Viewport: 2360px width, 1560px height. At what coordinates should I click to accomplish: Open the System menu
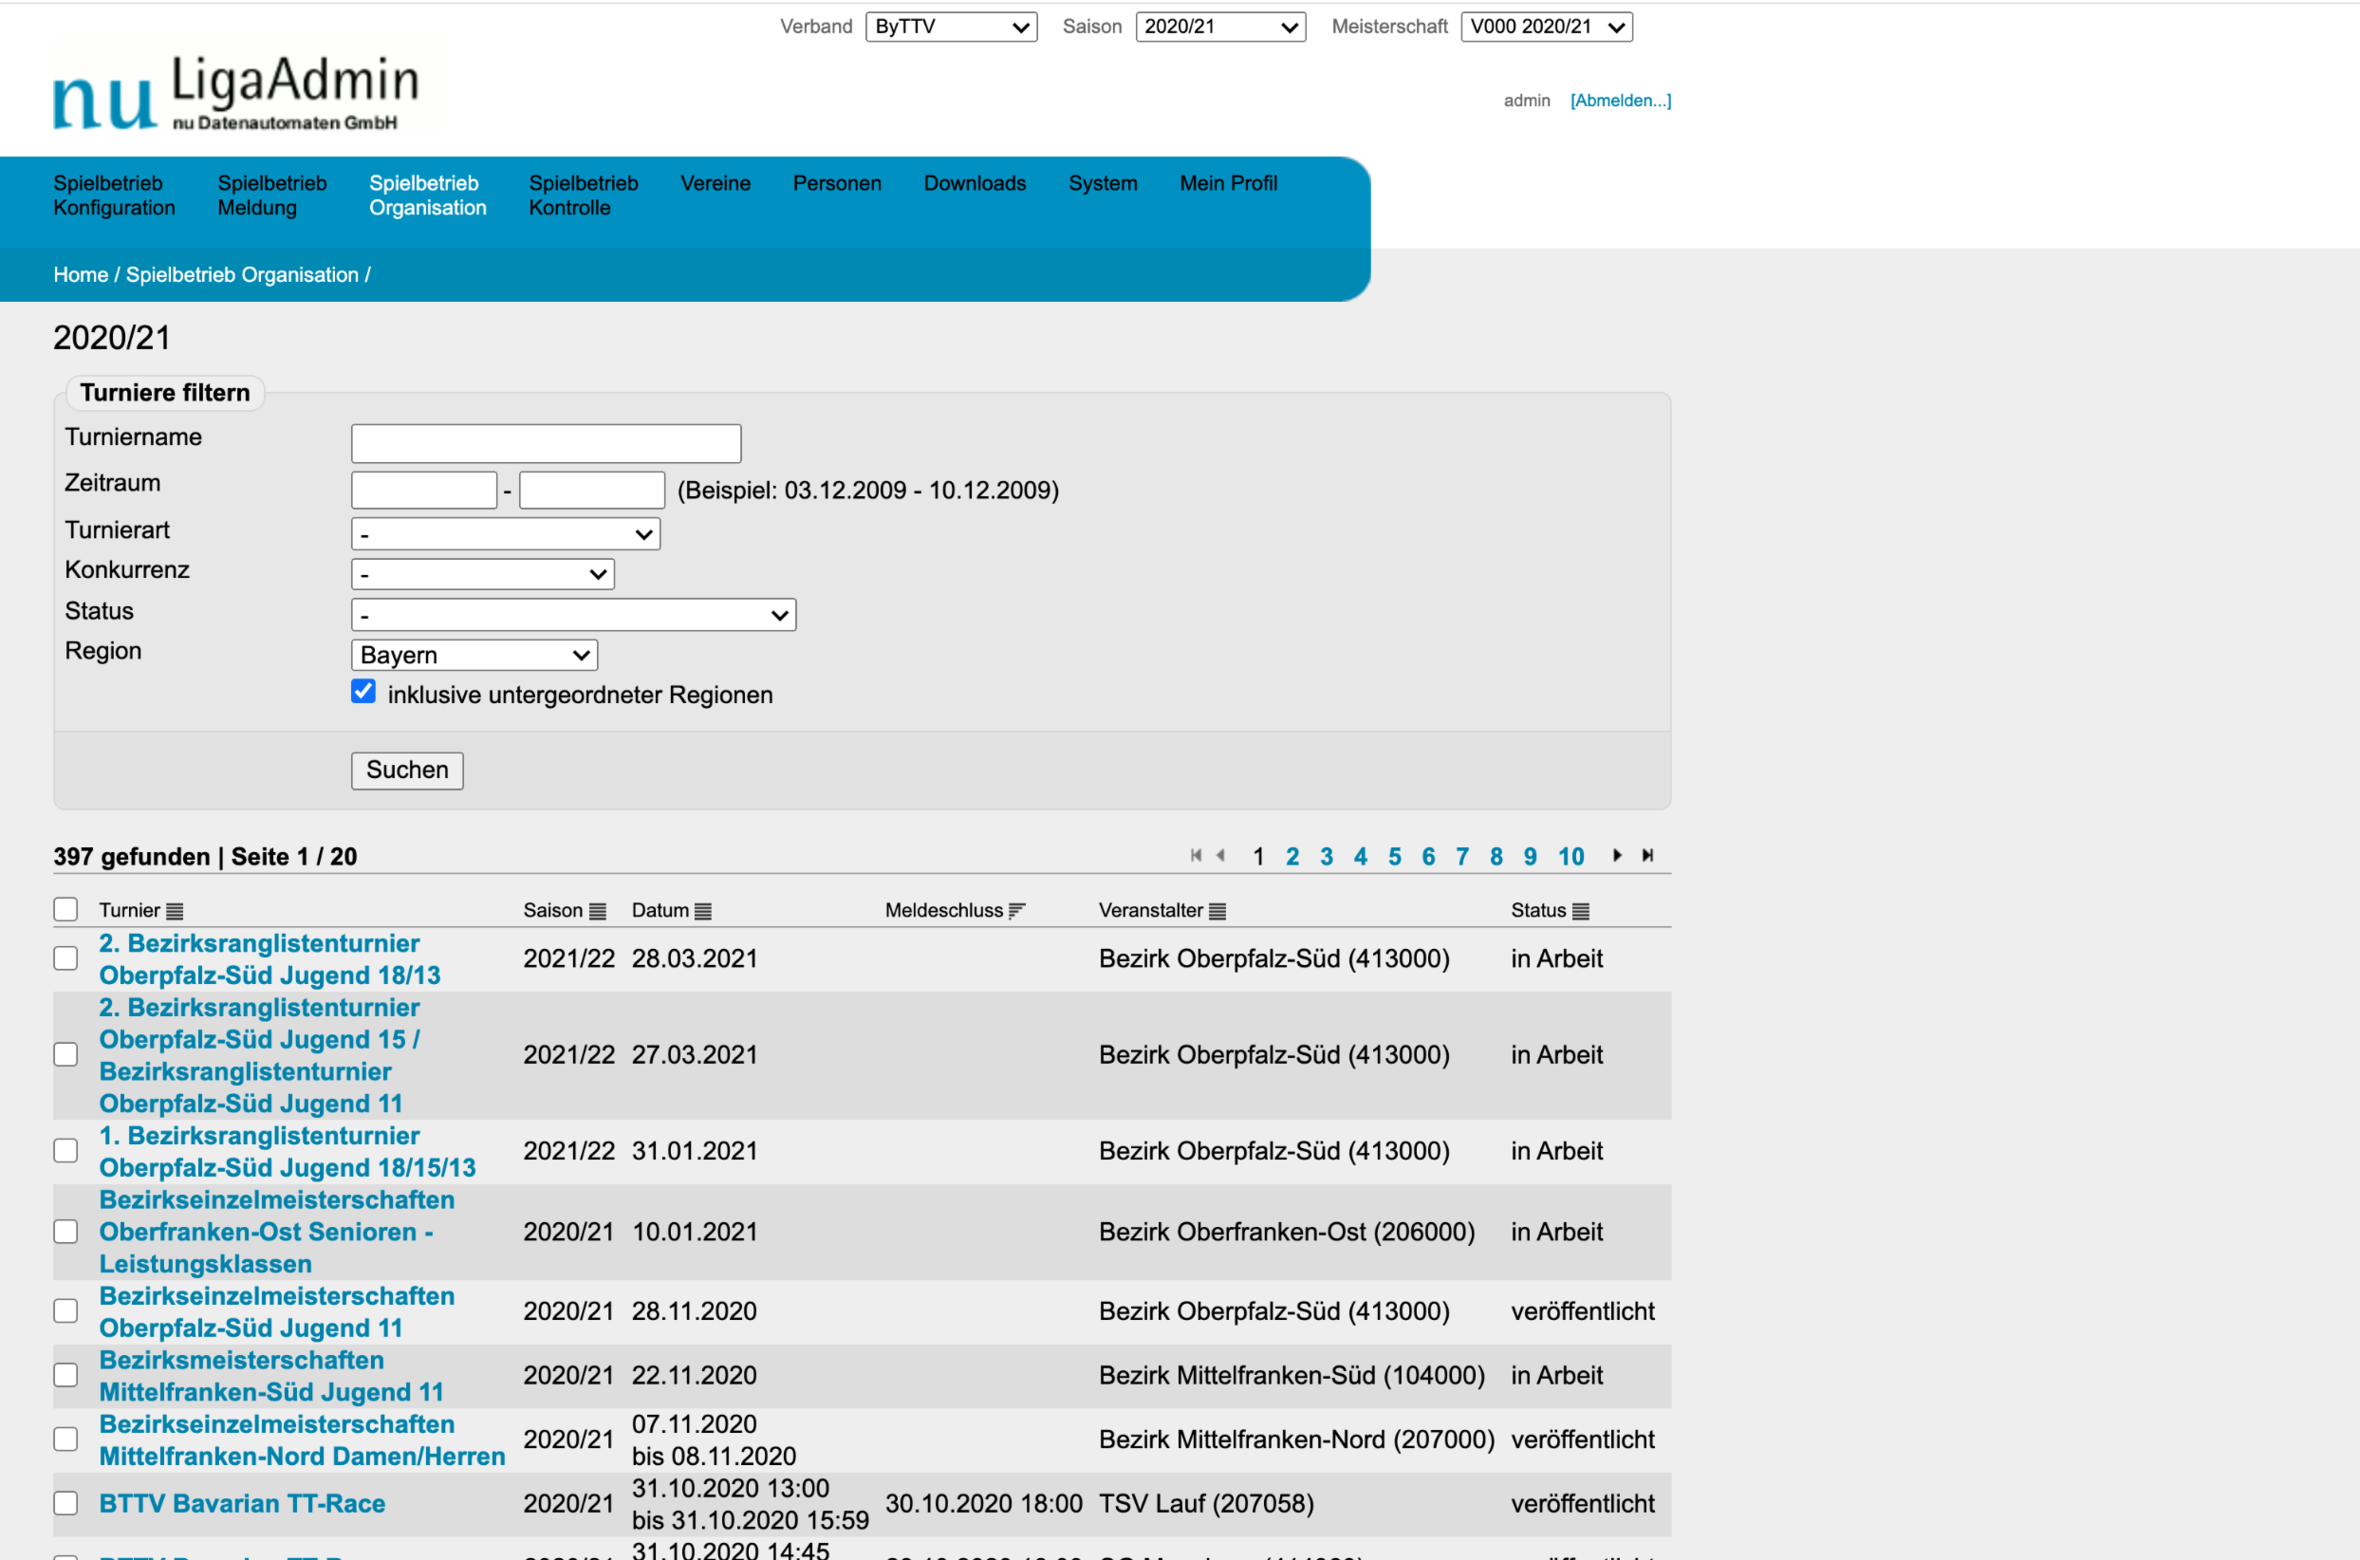pyautogui.click(x=1103, y=183)
